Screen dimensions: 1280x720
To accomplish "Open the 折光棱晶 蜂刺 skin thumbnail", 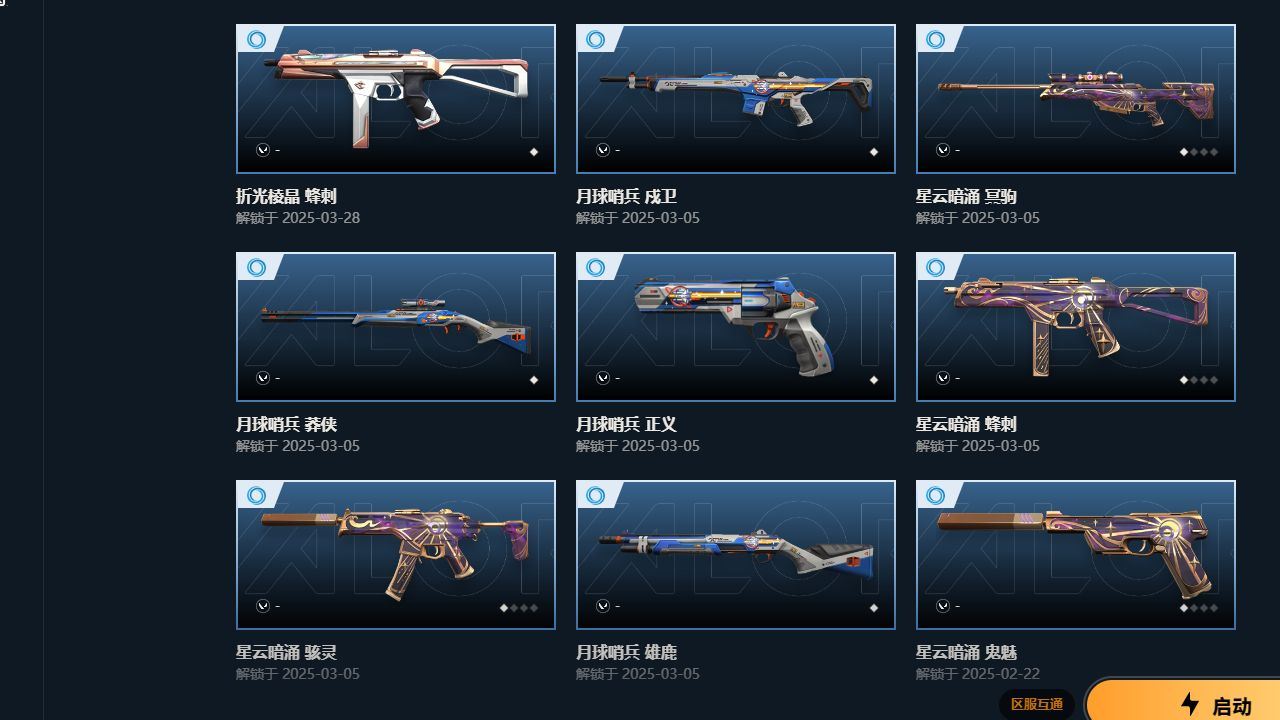I will [x=396, y=99].
